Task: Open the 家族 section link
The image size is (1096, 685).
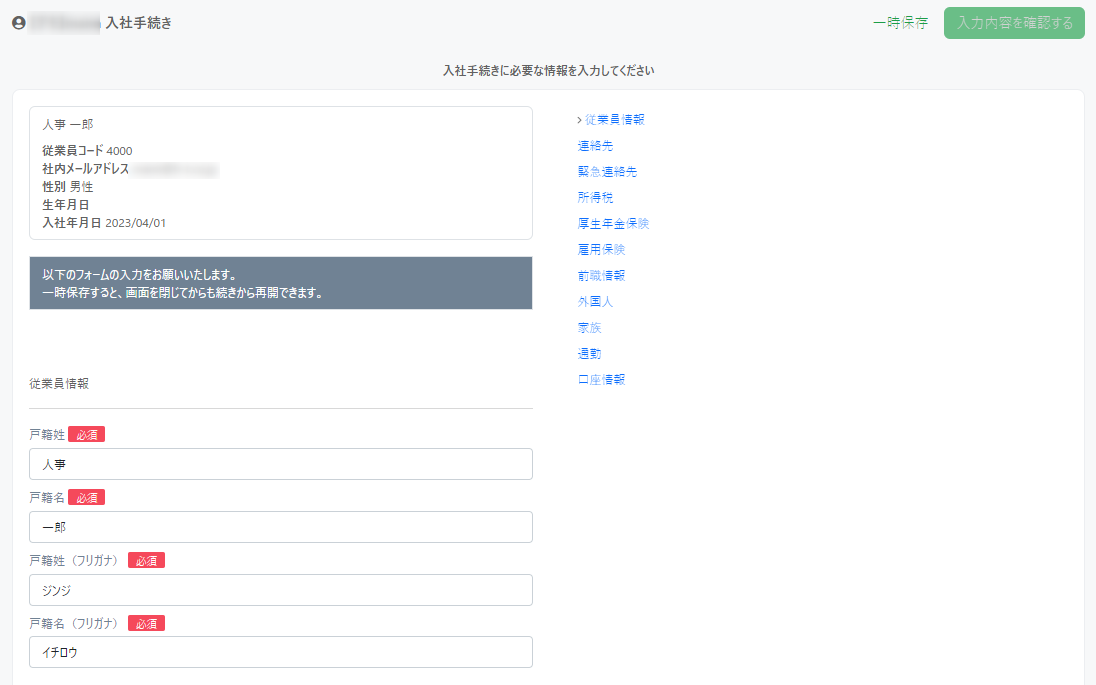Action: (589, 327)
